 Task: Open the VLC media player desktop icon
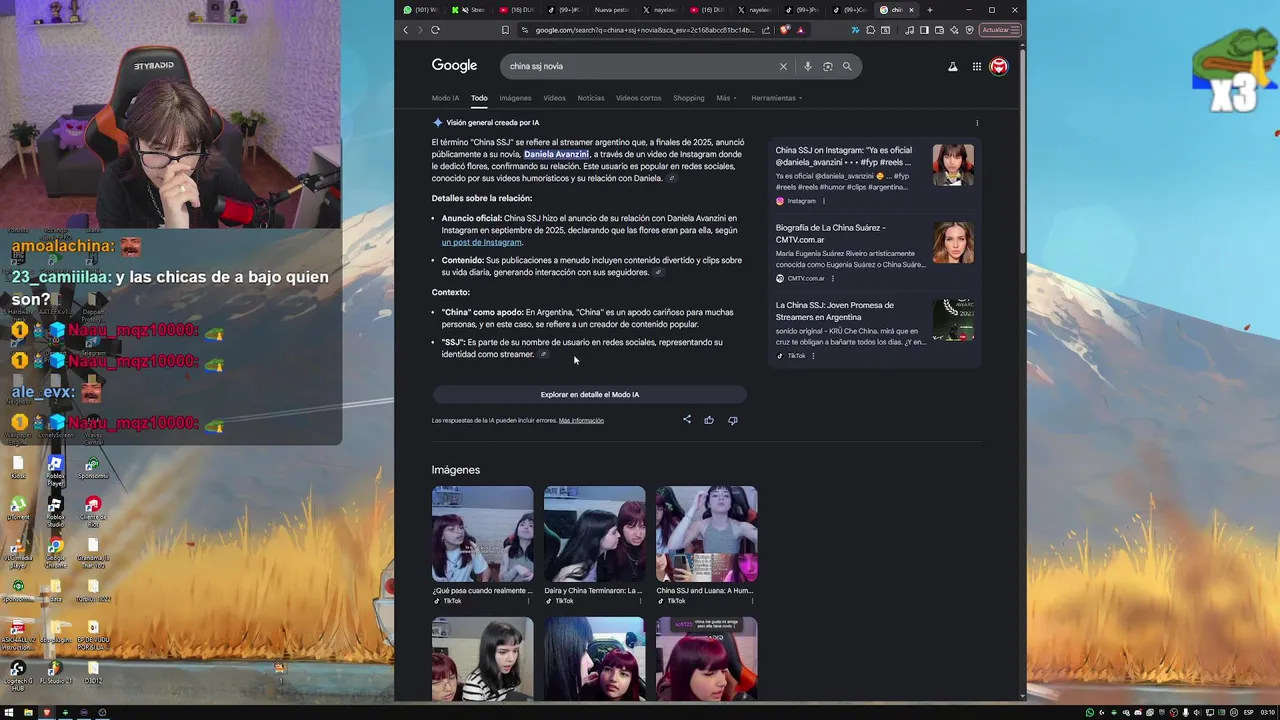18,553
